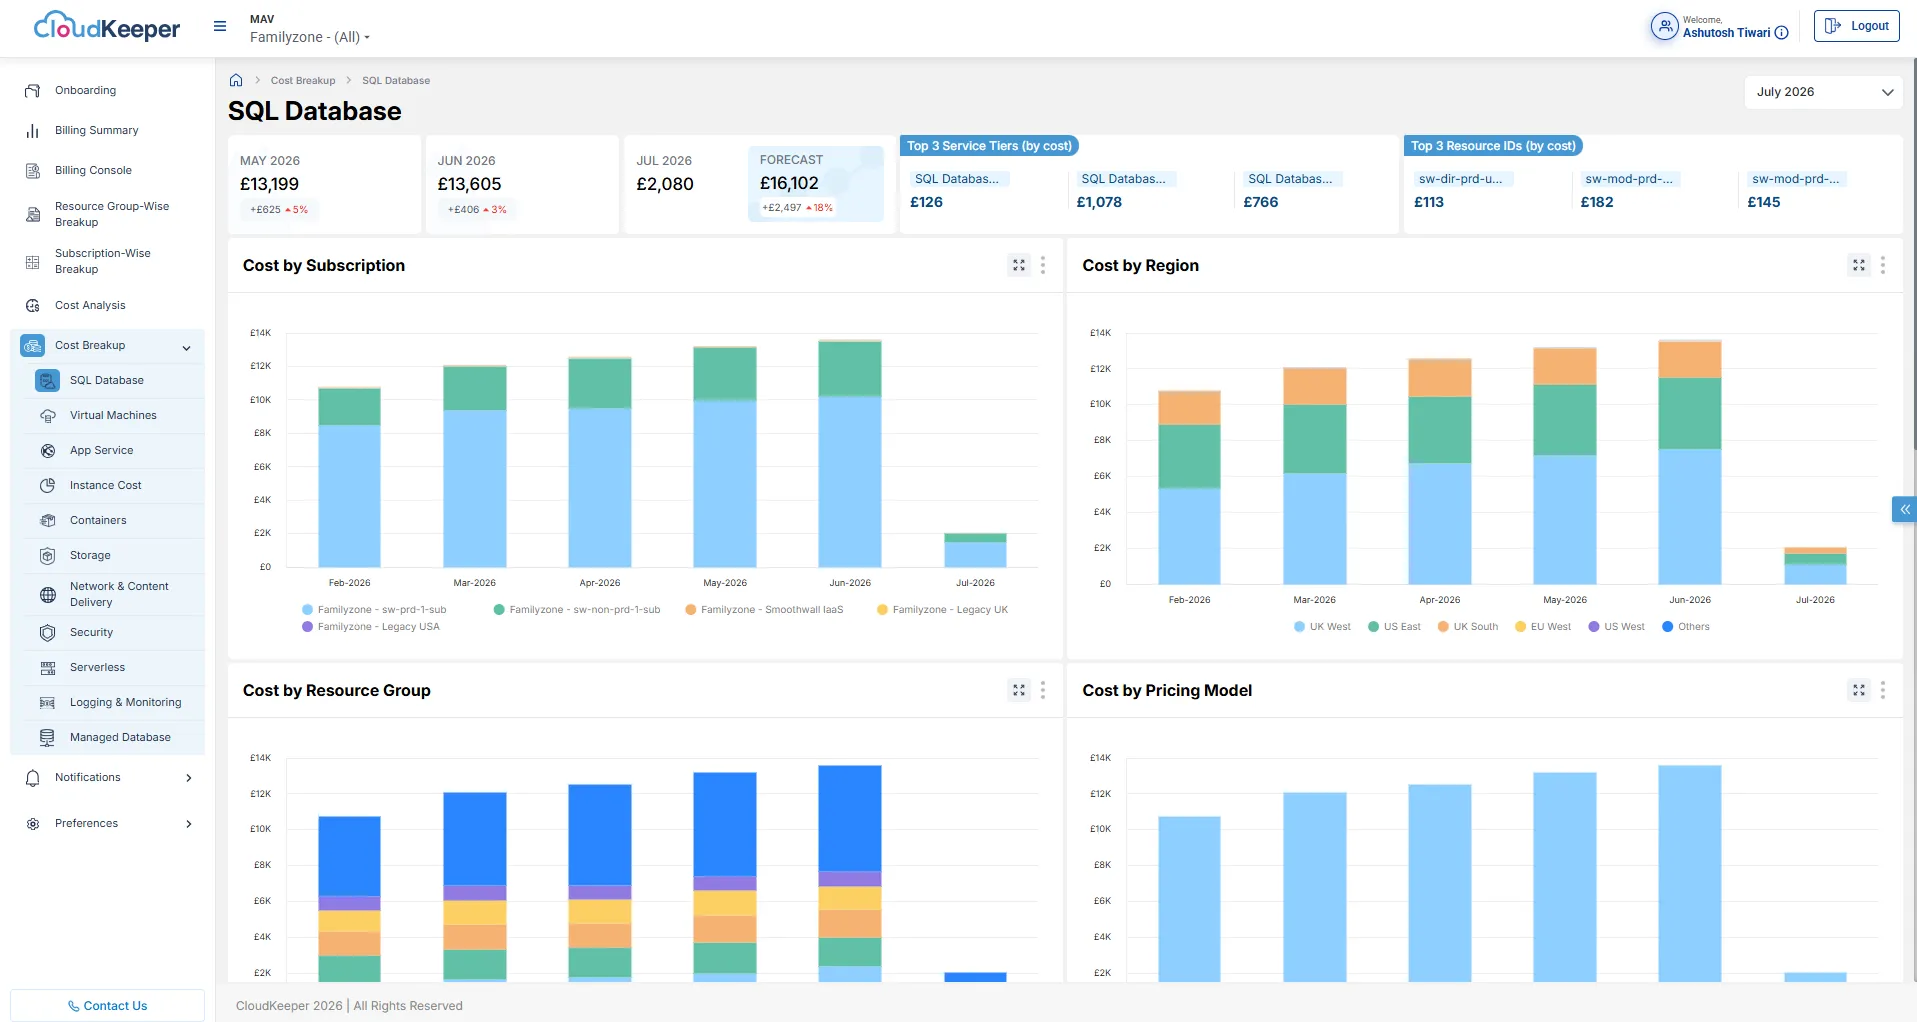
Task: Toggle UK West region legend series
Action: coord(1322,627)
